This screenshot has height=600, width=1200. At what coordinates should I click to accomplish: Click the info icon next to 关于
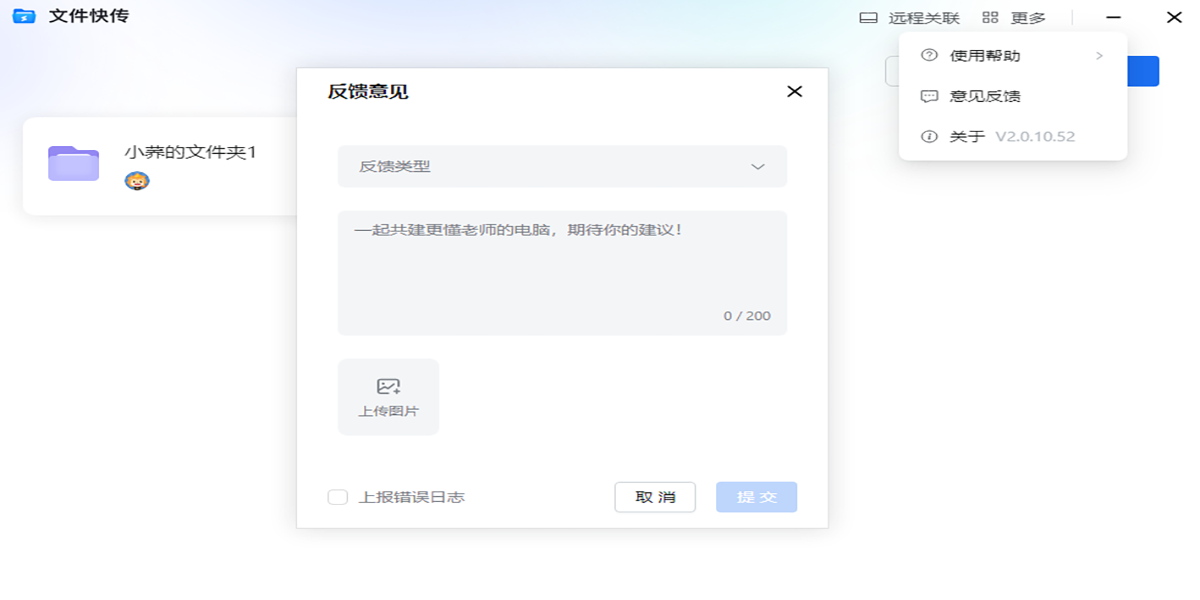tap(928, 137)
